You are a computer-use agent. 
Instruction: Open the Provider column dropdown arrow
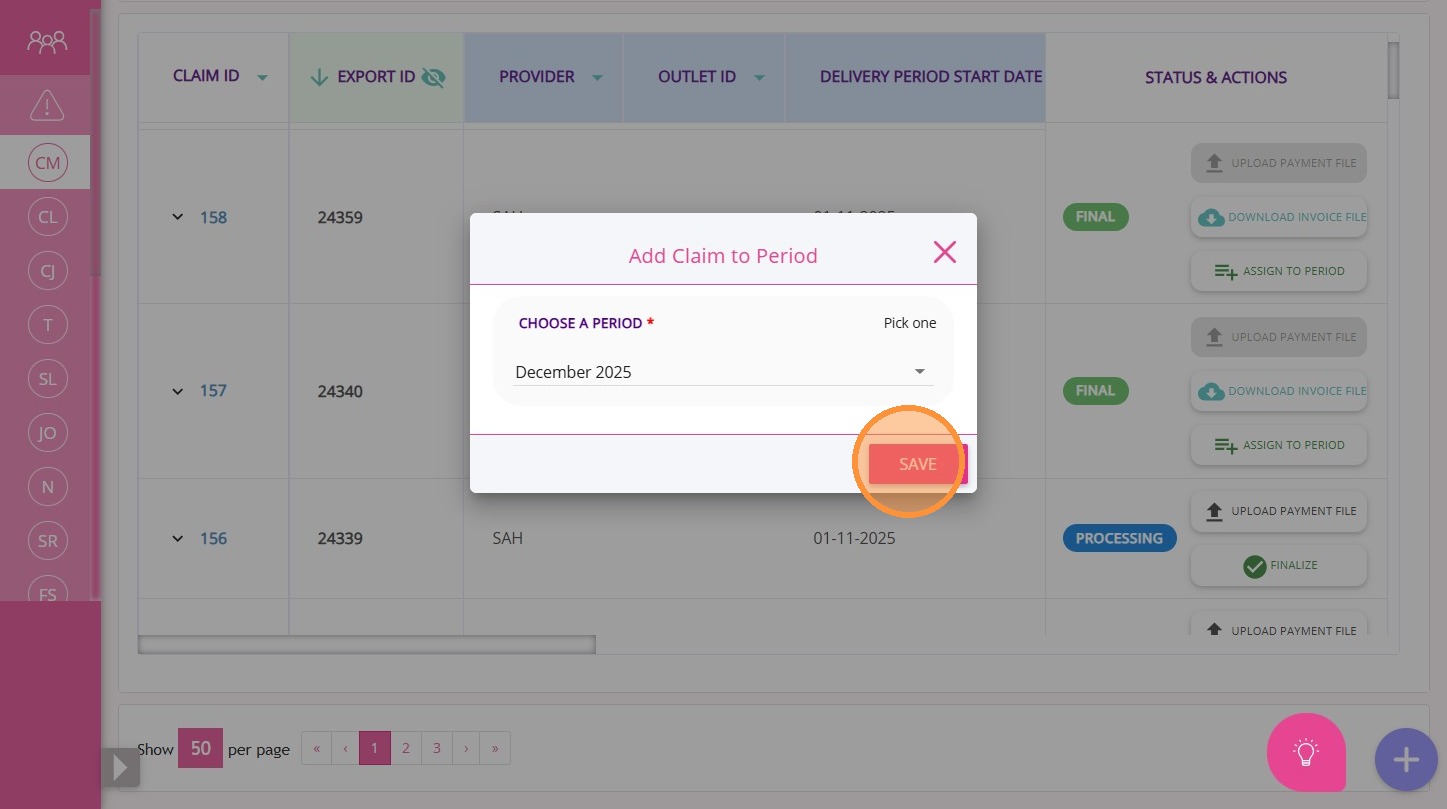(597, 78)
